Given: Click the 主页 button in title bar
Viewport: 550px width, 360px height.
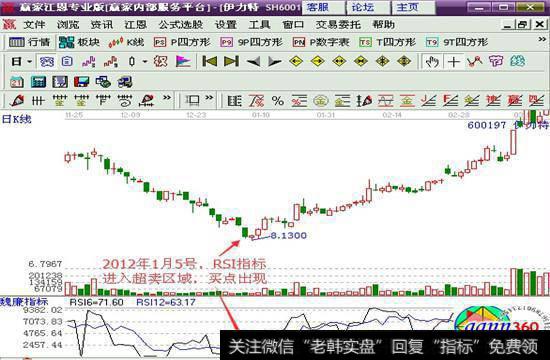Looking at the screenshot, I should [412, 7].
